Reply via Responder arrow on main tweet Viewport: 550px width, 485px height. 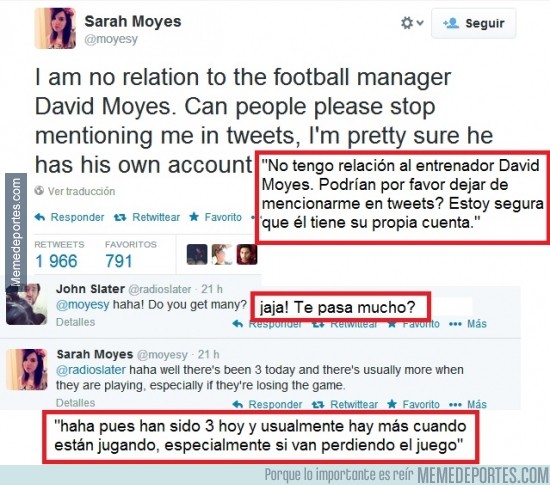click(69, 217)
